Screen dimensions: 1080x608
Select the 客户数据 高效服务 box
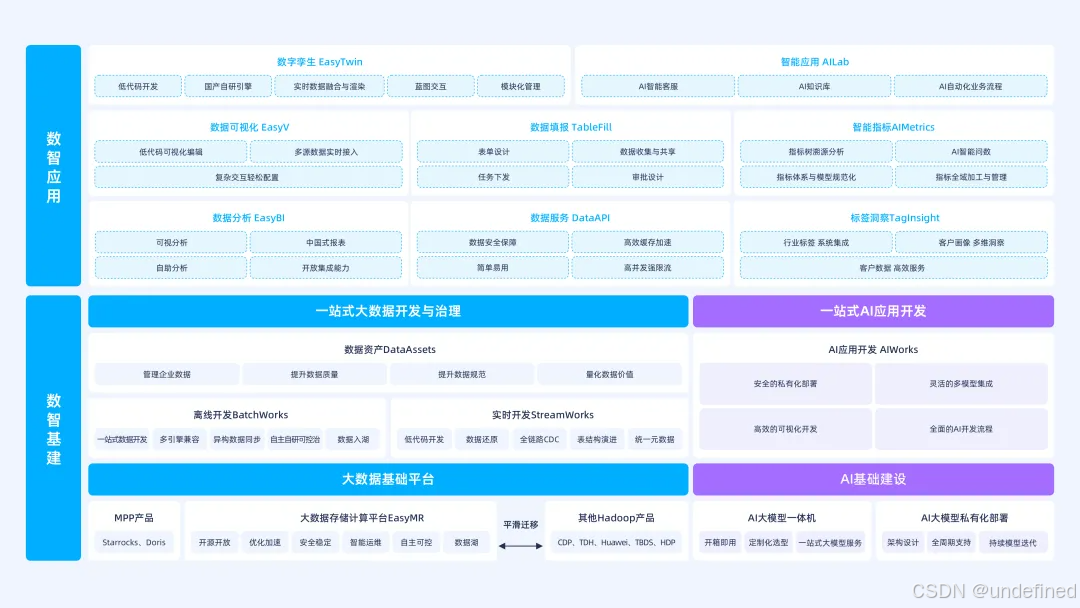[x=893, y=268]
